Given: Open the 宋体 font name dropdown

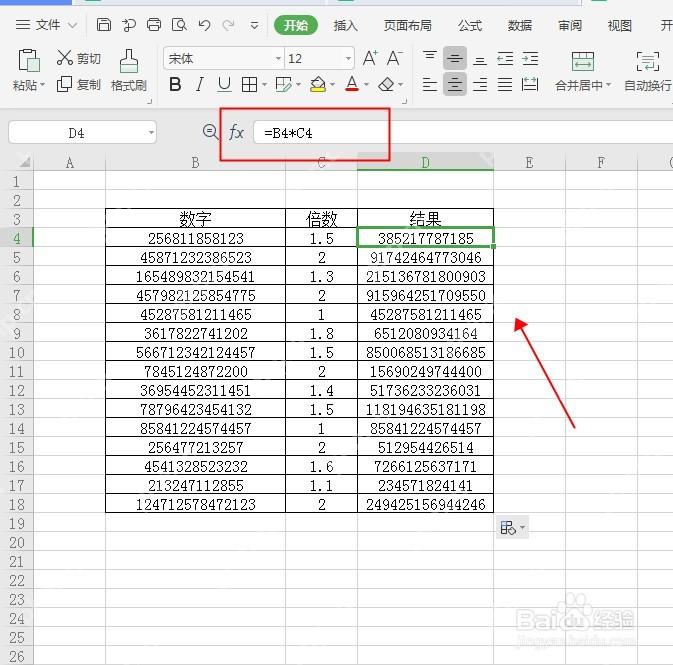Looking at the screenshot, I should click(x=279, y=58).
